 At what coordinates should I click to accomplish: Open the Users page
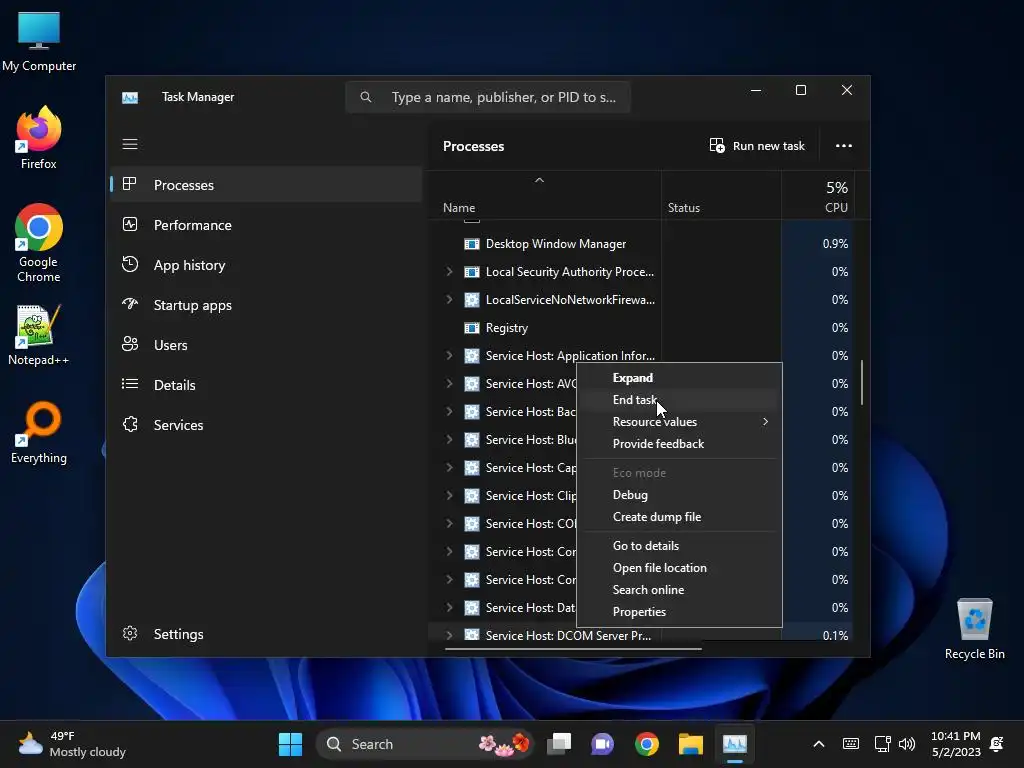(x=266, y=345)
